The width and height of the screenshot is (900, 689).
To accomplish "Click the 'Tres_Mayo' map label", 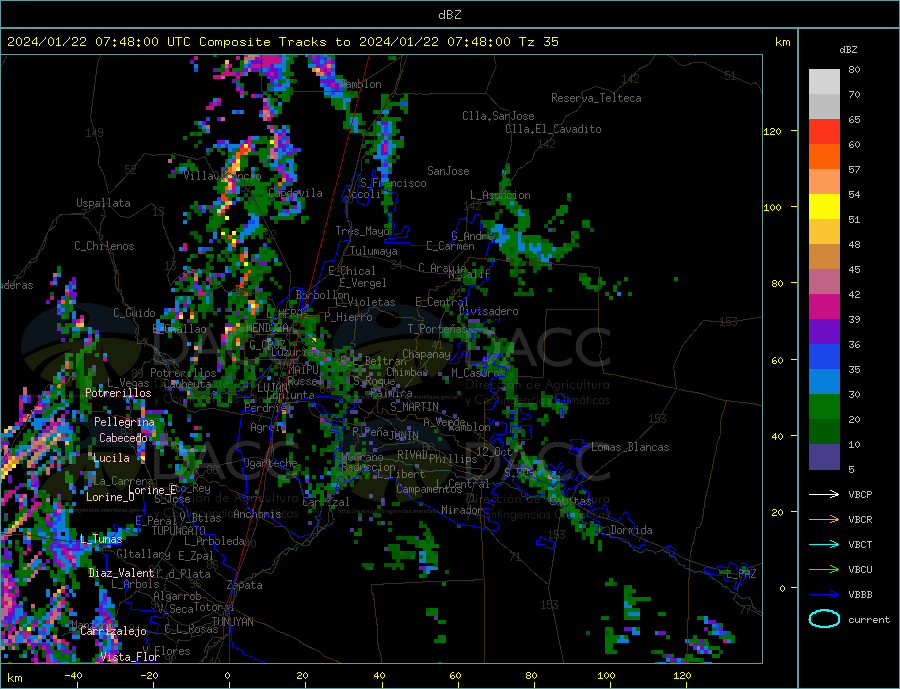I will click(x=363, y=231).
